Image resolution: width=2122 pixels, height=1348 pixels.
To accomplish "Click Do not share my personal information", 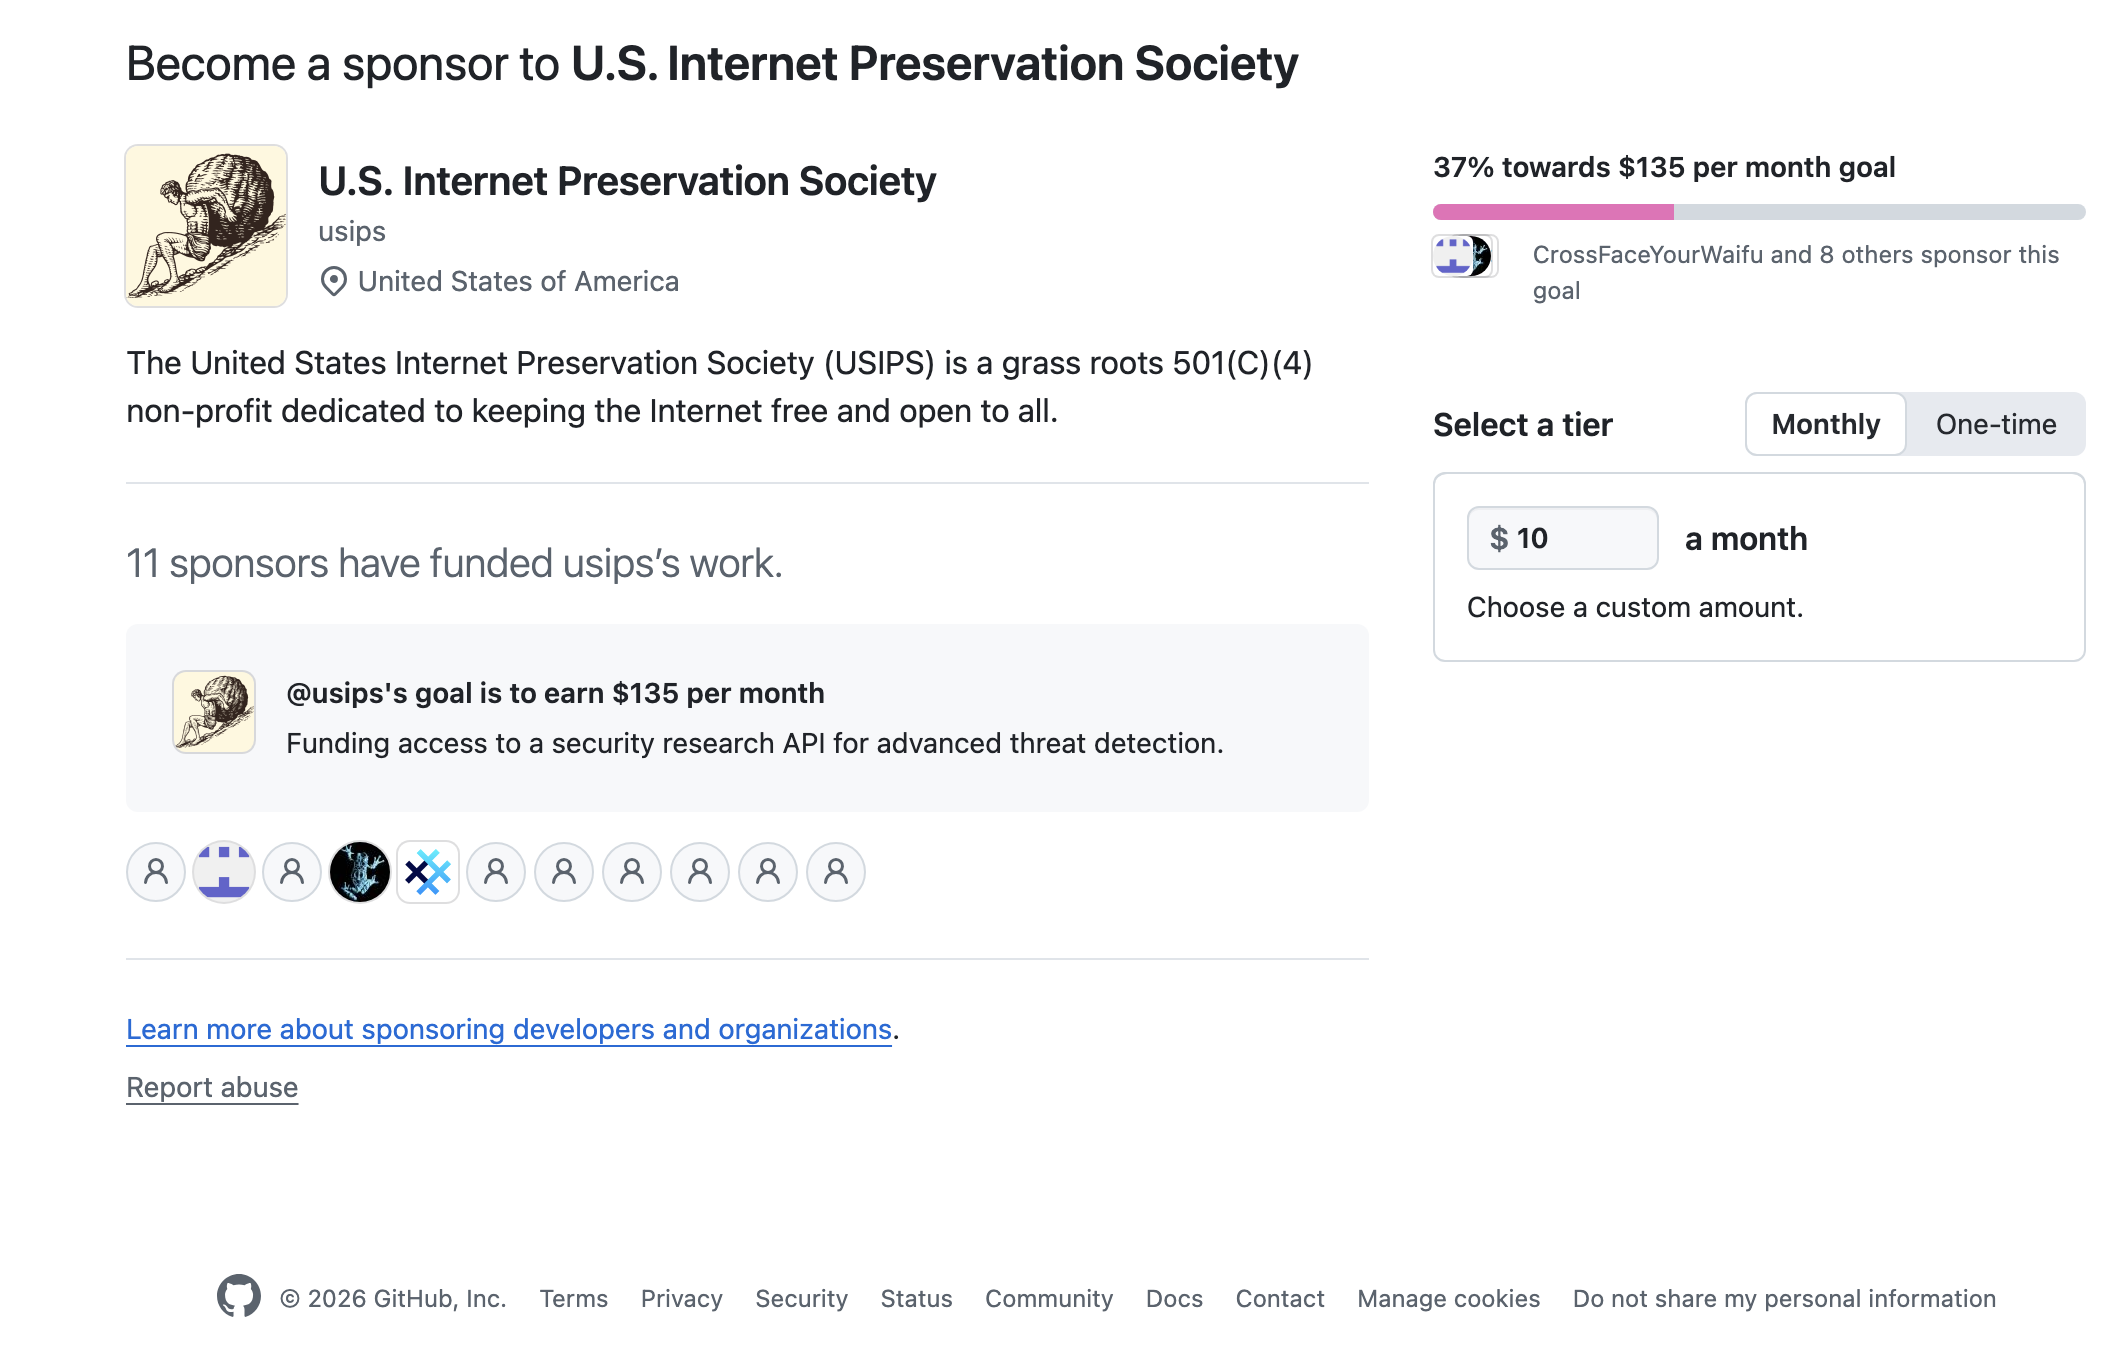I will point(1784,1298).
